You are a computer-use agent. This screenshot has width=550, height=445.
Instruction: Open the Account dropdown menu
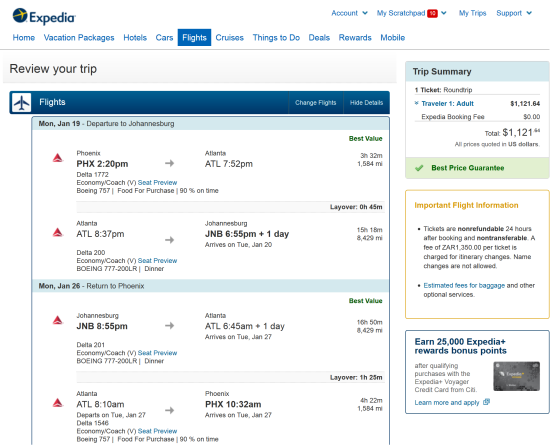point(349,13)
